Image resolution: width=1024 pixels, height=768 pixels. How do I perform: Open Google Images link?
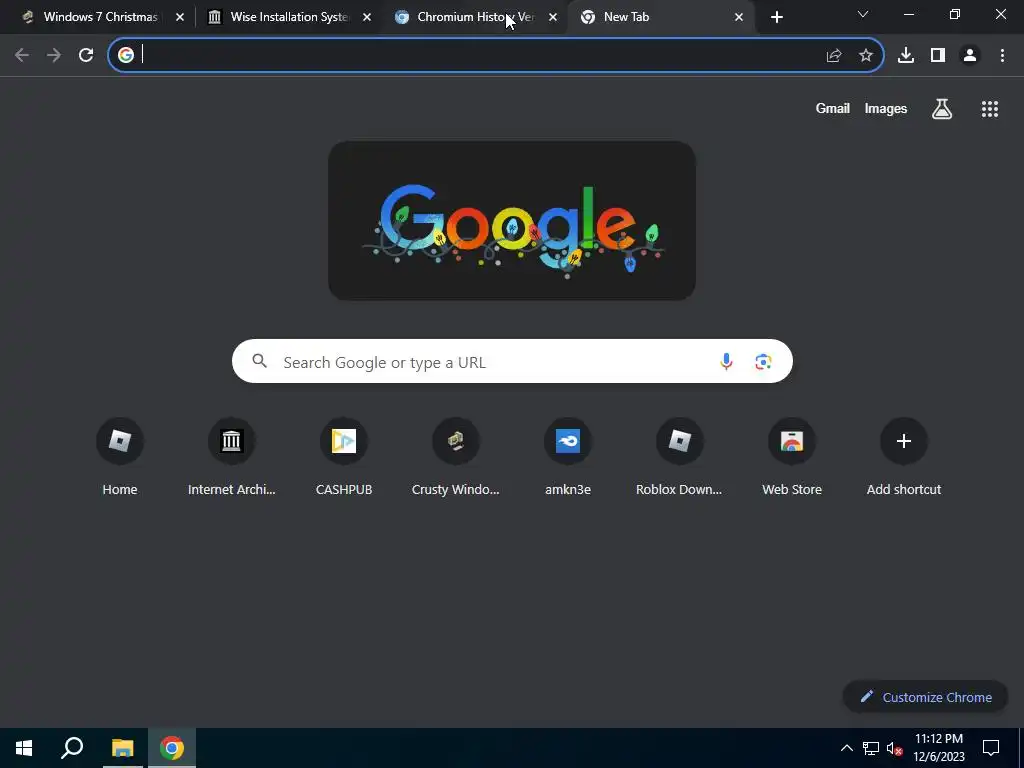pos(886,108)
